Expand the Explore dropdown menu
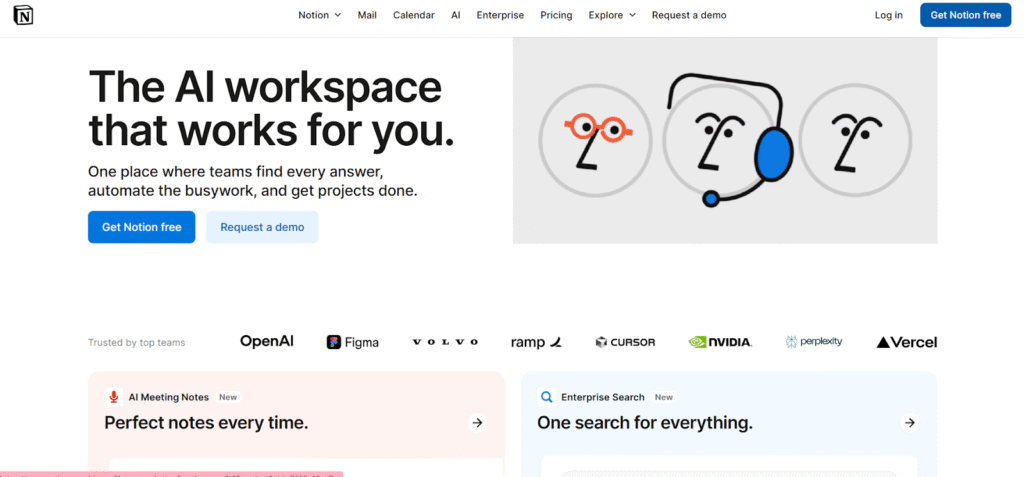 (612, 15)
